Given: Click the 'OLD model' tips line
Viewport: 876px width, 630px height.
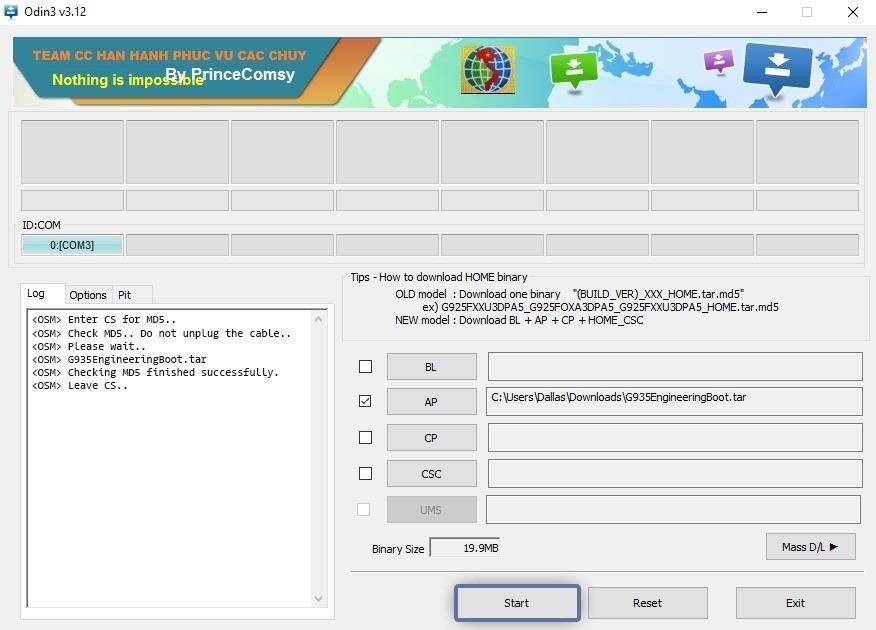Looking at the screenshot, I should tap(569, 294).
